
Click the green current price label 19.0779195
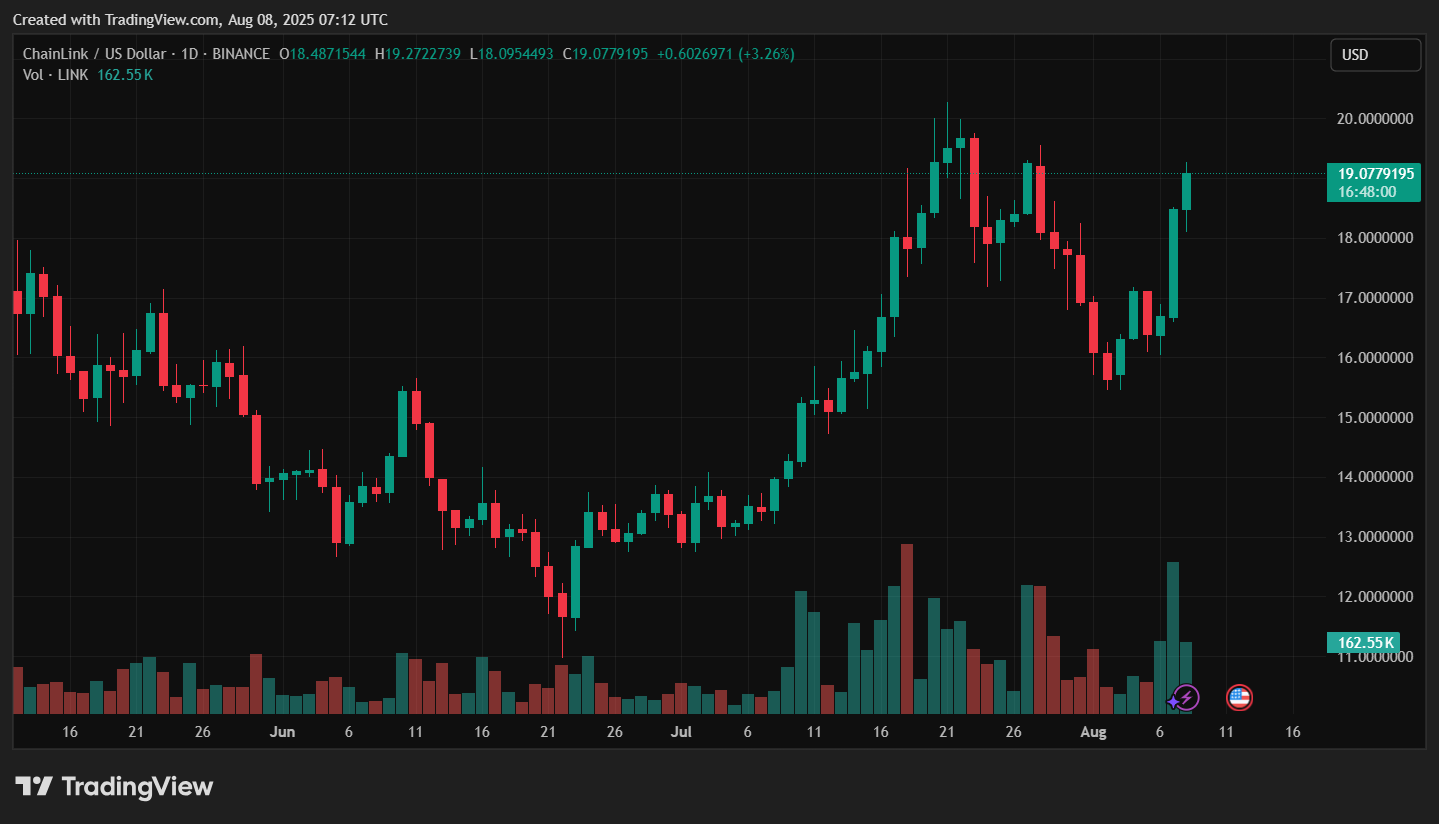pos(1376,174)
